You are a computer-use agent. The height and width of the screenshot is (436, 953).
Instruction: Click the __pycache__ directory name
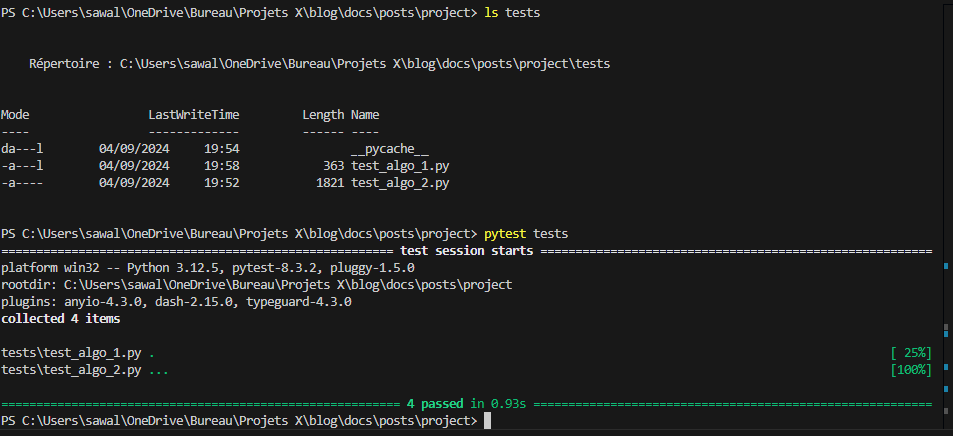tap(390, 149)
